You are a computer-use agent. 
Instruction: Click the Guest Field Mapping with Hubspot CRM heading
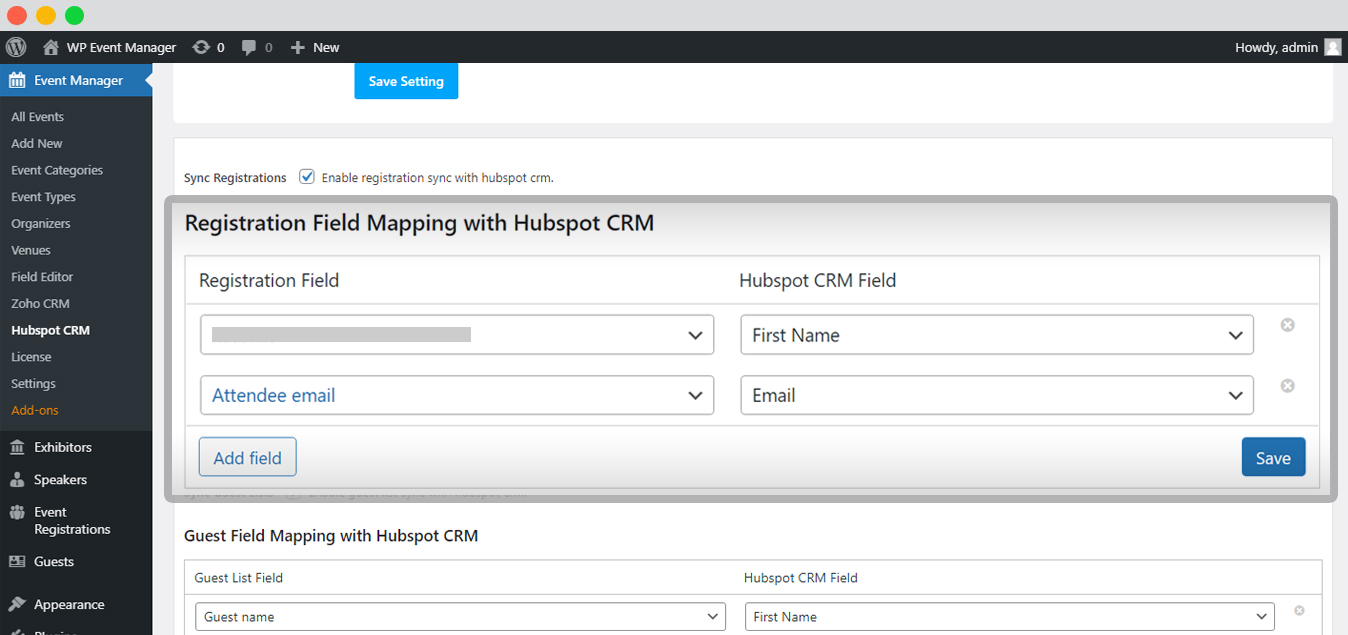point(331,536)
